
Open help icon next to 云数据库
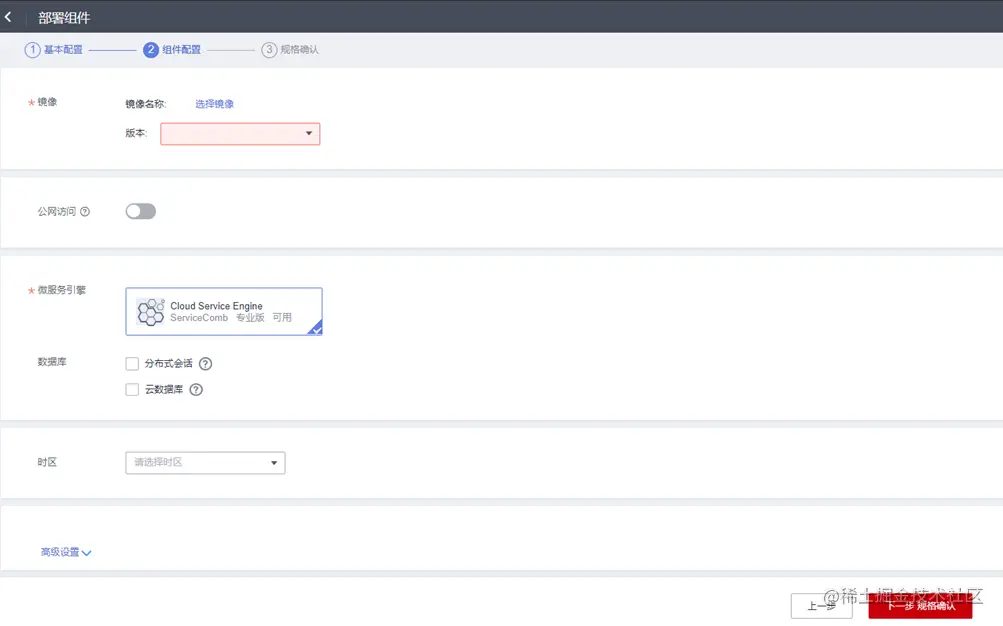point(196,389)
